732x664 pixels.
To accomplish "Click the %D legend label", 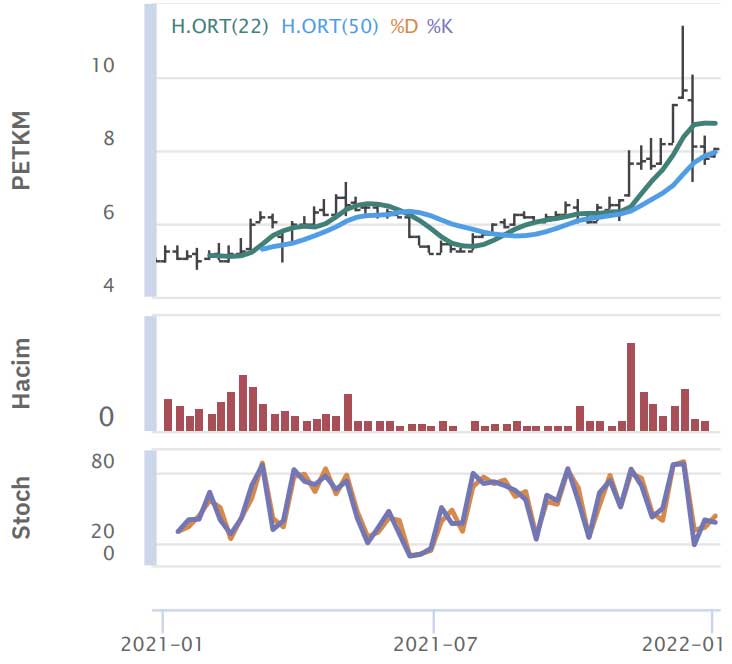I will tap(404, 26).
